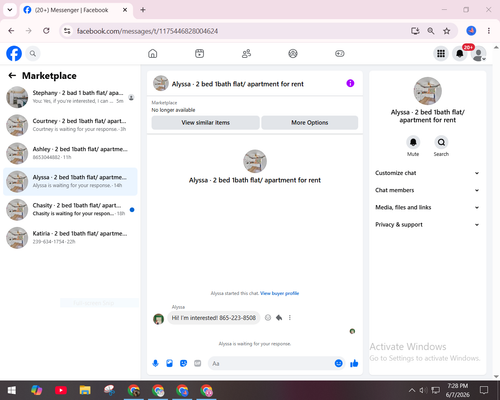Go back from Marketplace with arrow
Viewport: 500px width, 400px height.
click(12, 76)
